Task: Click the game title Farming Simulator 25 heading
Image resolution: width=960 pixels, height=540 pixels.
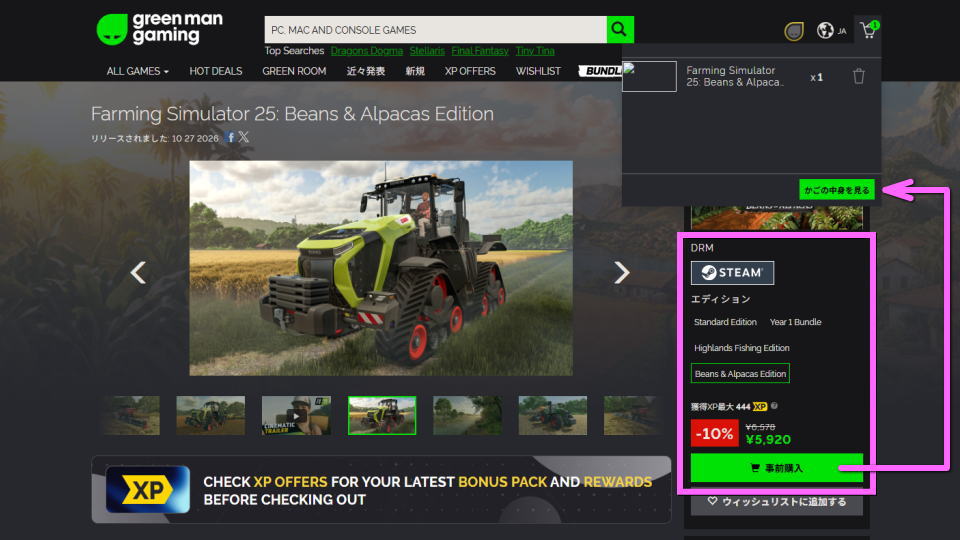Action: coord(292,114)
